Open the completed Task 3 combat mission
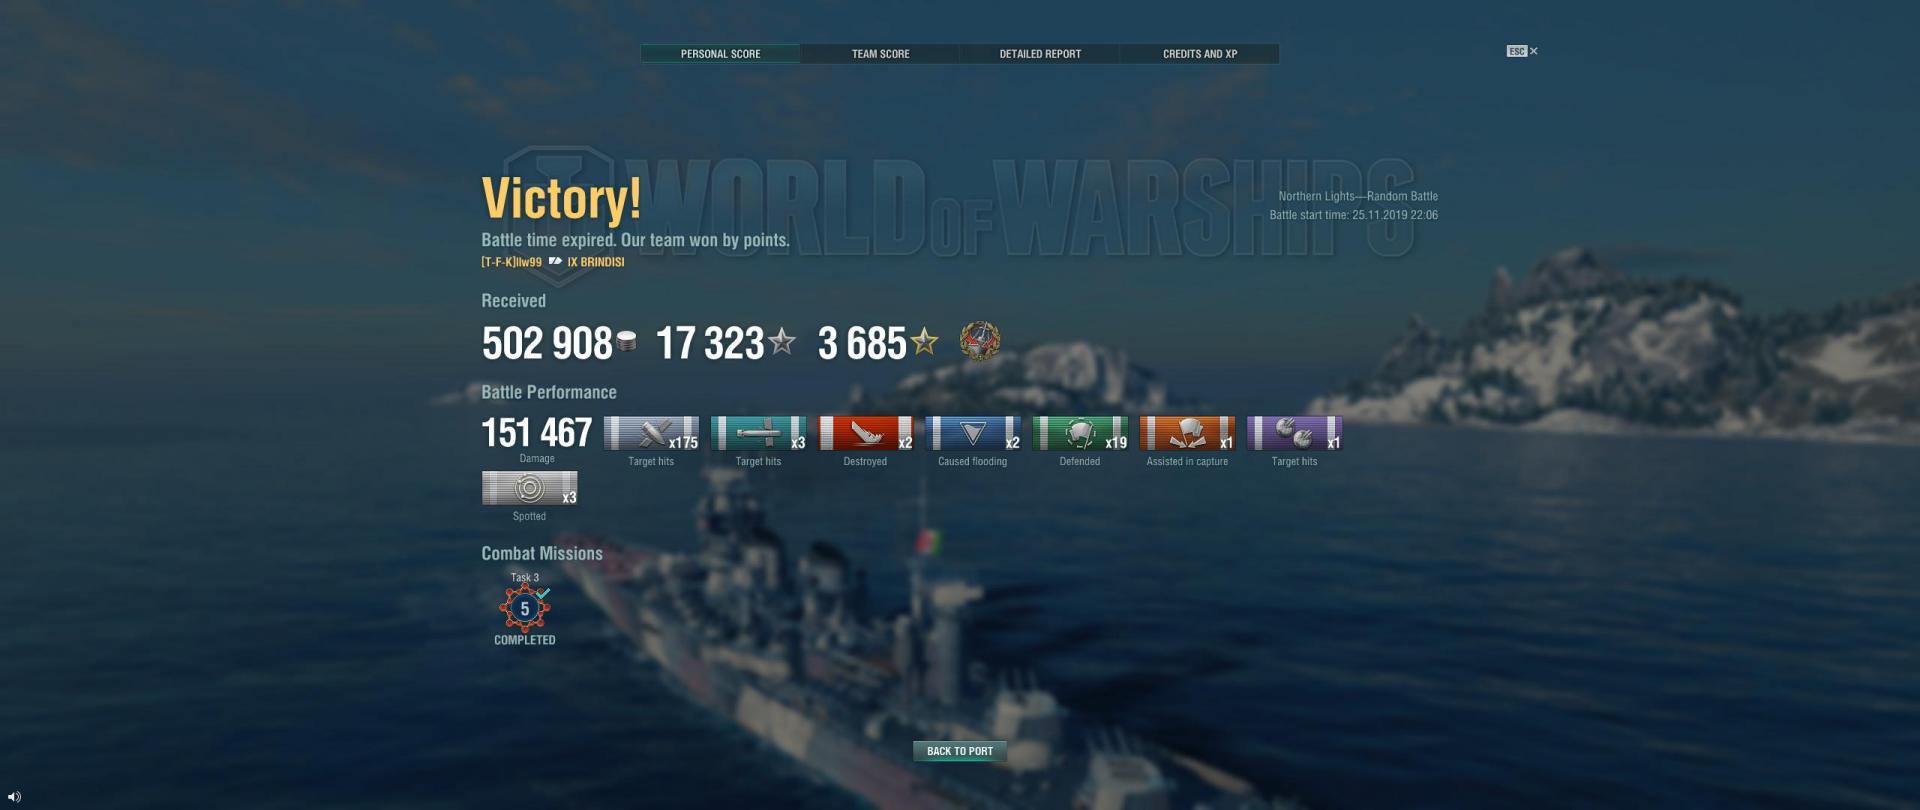 pyautogui.click(x=525, y=608)
